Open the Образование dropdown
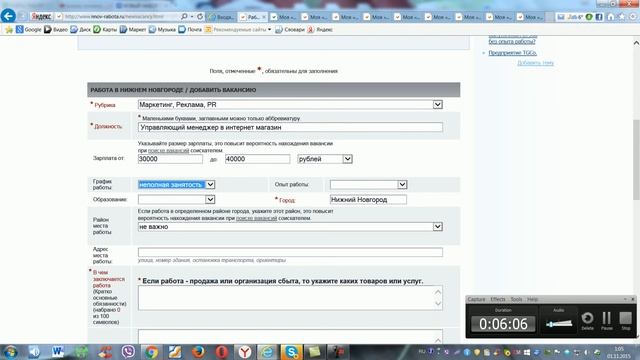The height and width of the screenshot is (360, 640). 176,200
